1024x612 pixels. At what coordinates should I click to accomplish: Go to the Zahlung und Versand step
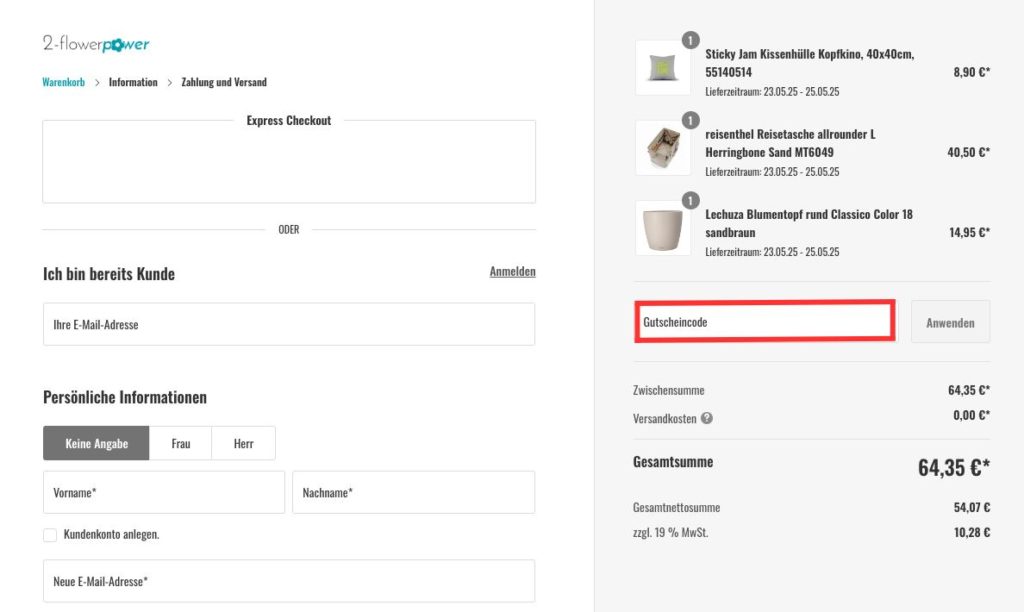click(x=222, y=82)
